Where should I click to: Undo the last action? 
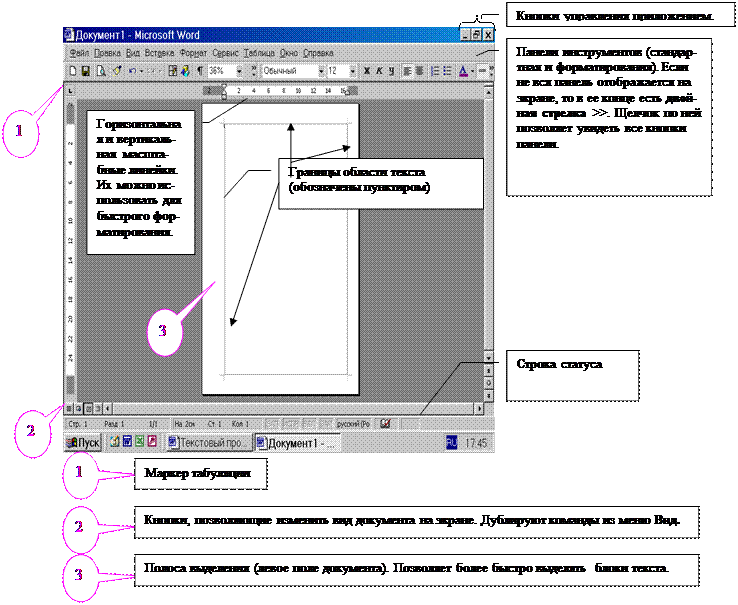coord(133,71)
